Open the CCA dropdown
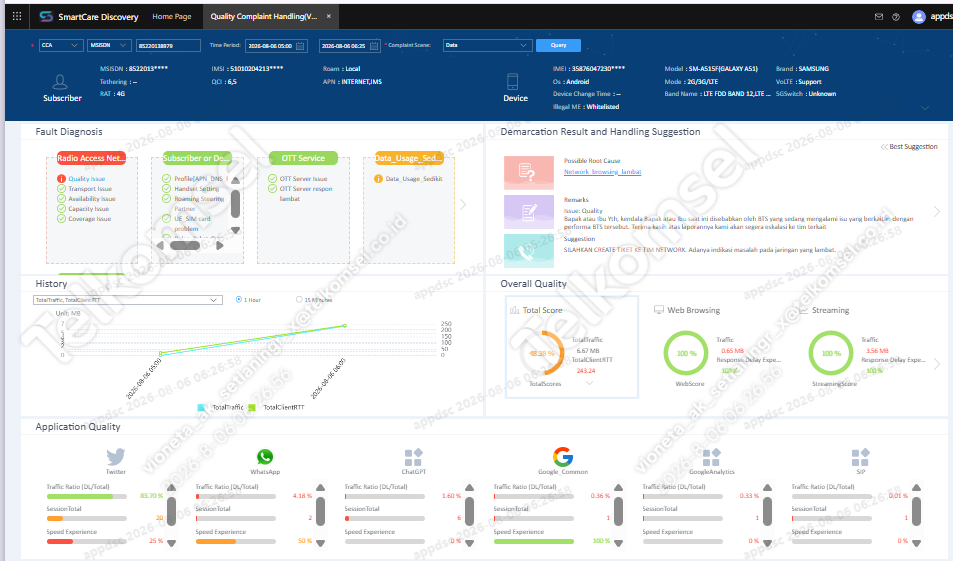Screen dimensions: 953x561 coord(61,46)
